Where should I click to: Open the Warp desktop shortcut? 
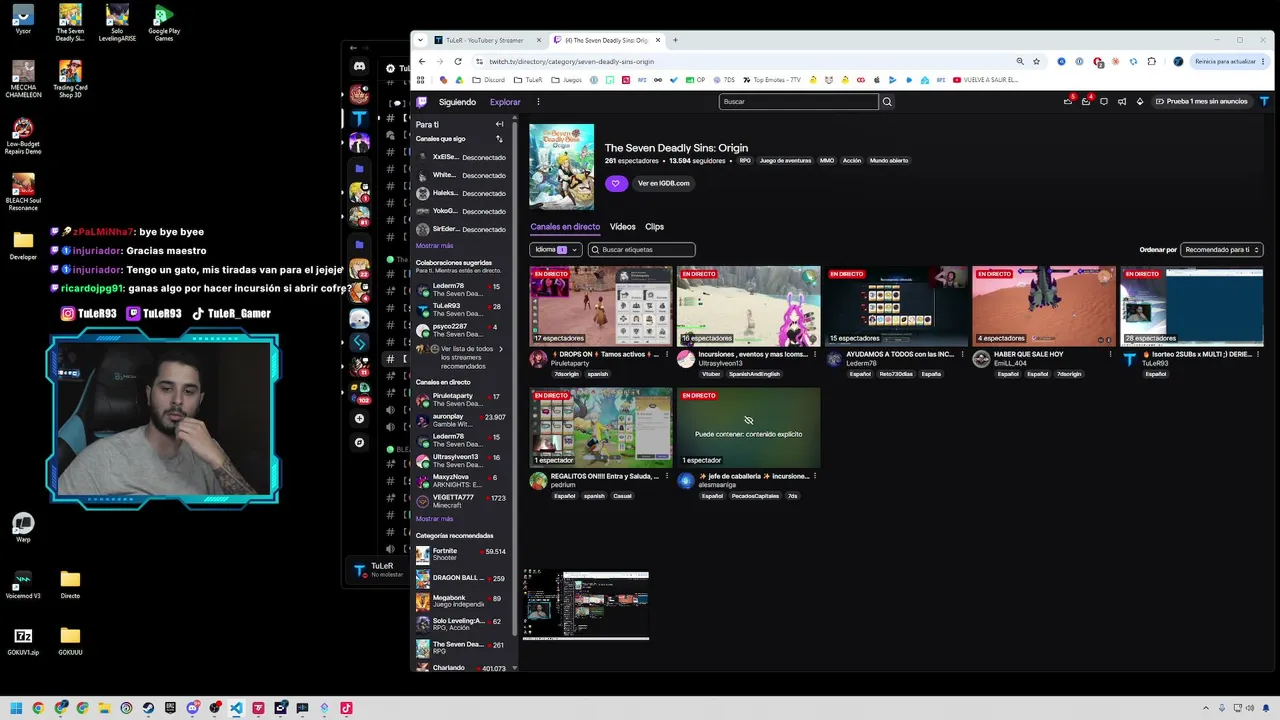23,528
